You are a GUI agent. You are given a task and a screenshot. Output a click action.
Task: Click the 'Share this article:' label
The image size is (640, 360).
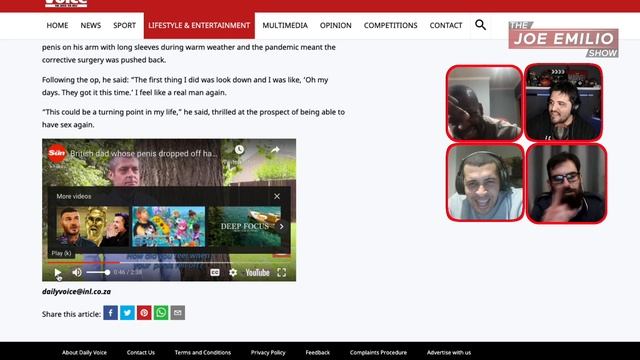[71, 314]
